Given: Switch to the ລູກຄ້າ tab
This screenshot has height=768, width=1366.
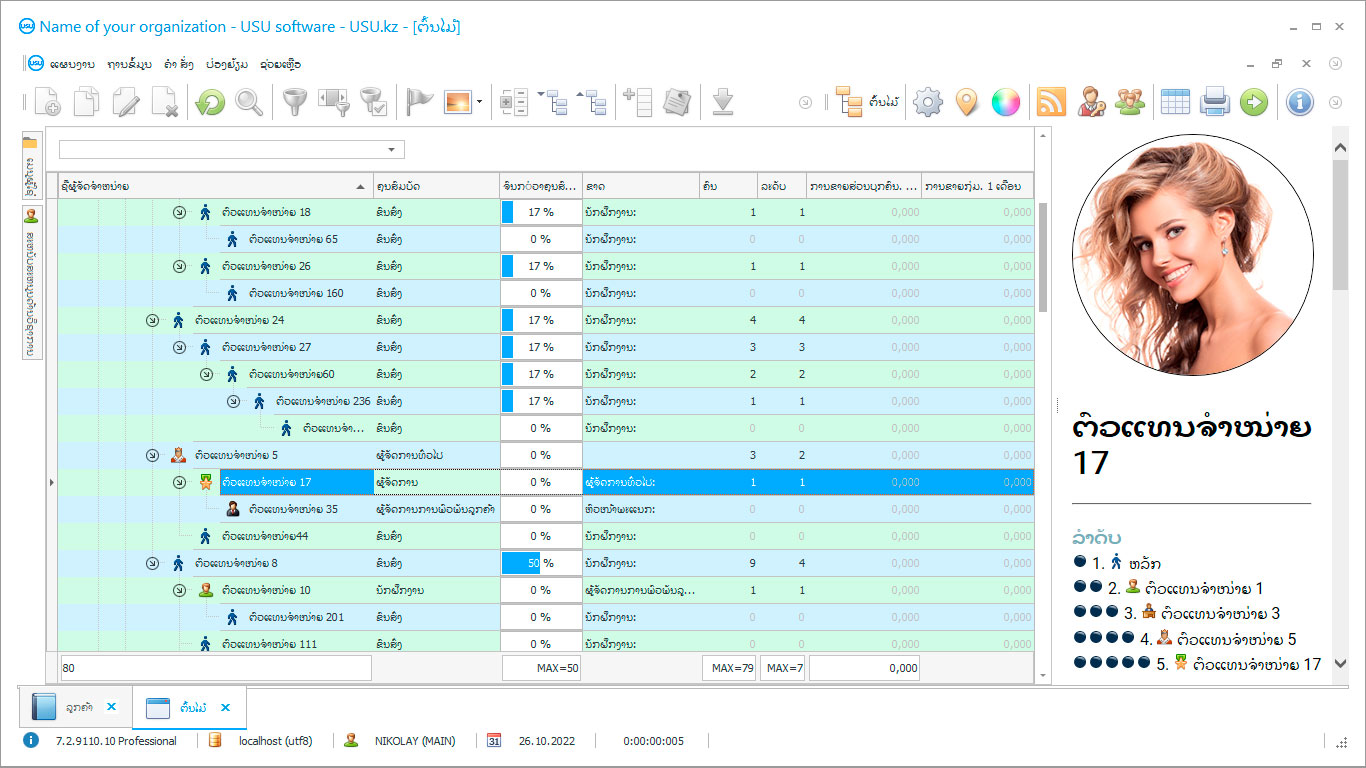Looking at the screenshot, I should tap(80, 707).
